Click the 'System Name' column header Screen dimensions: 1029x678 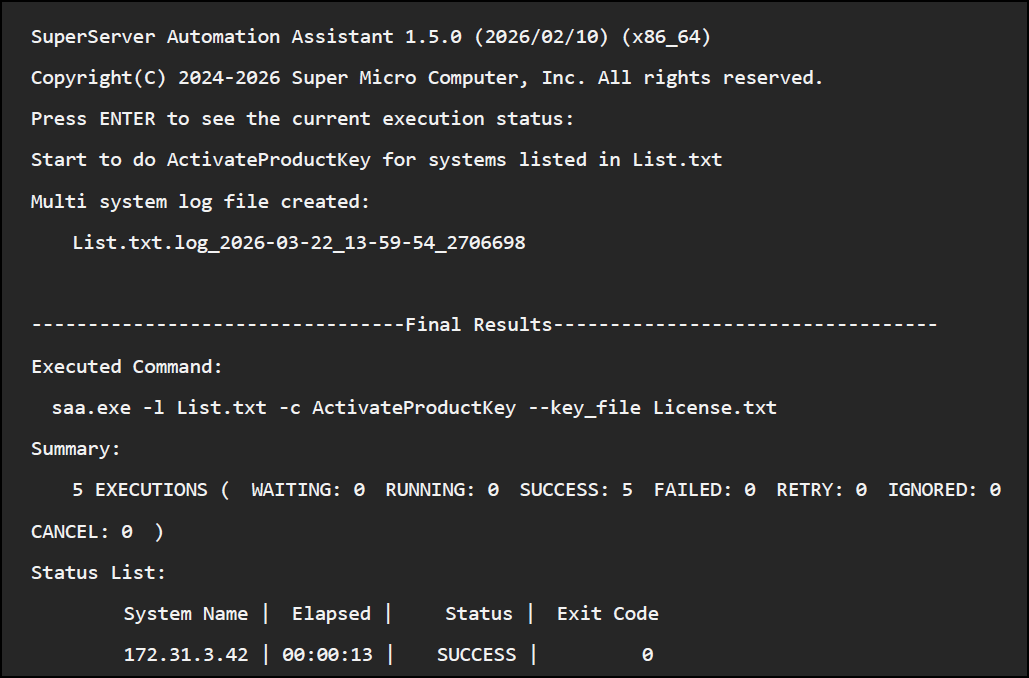(186, 614)
